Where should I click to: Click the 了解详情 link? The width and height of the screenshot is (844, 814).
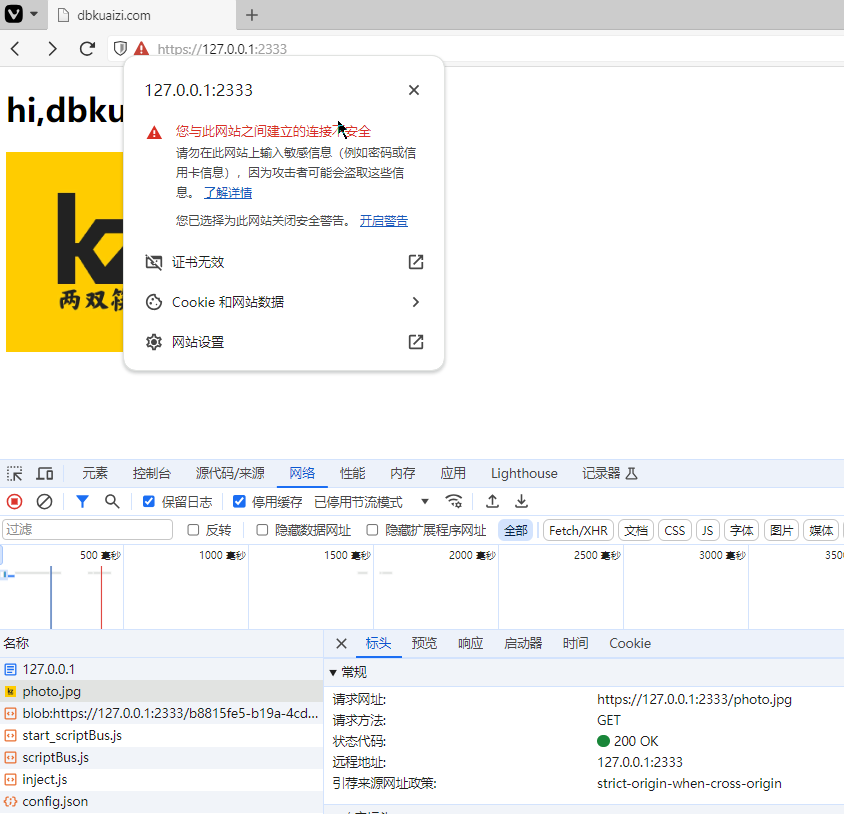[228, 191]
